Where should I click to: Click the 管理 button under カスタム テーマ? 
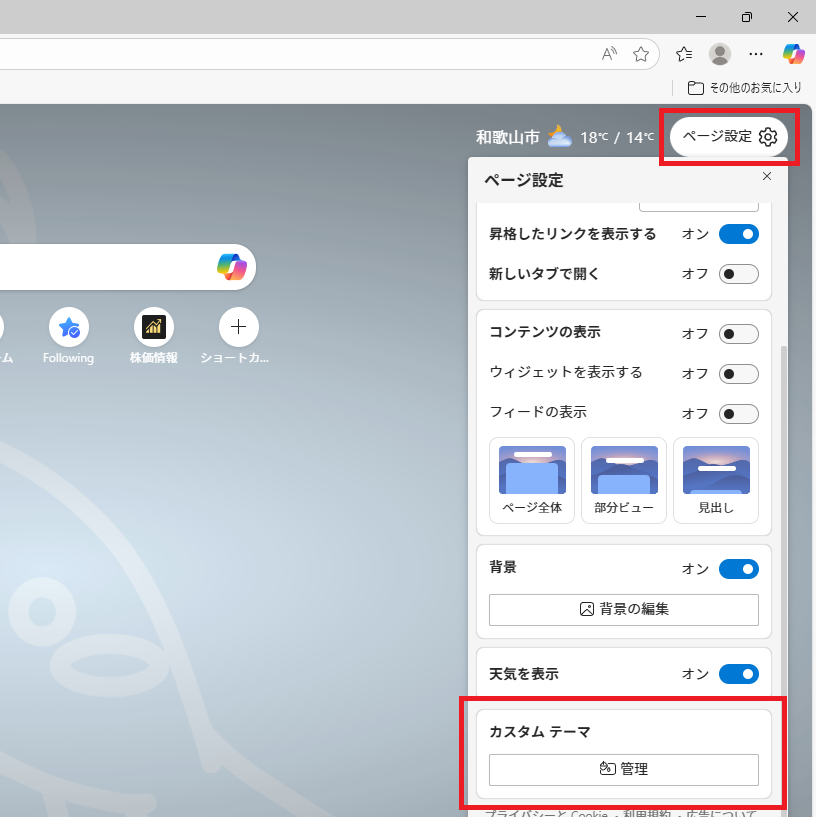click(x=623, y=769)
